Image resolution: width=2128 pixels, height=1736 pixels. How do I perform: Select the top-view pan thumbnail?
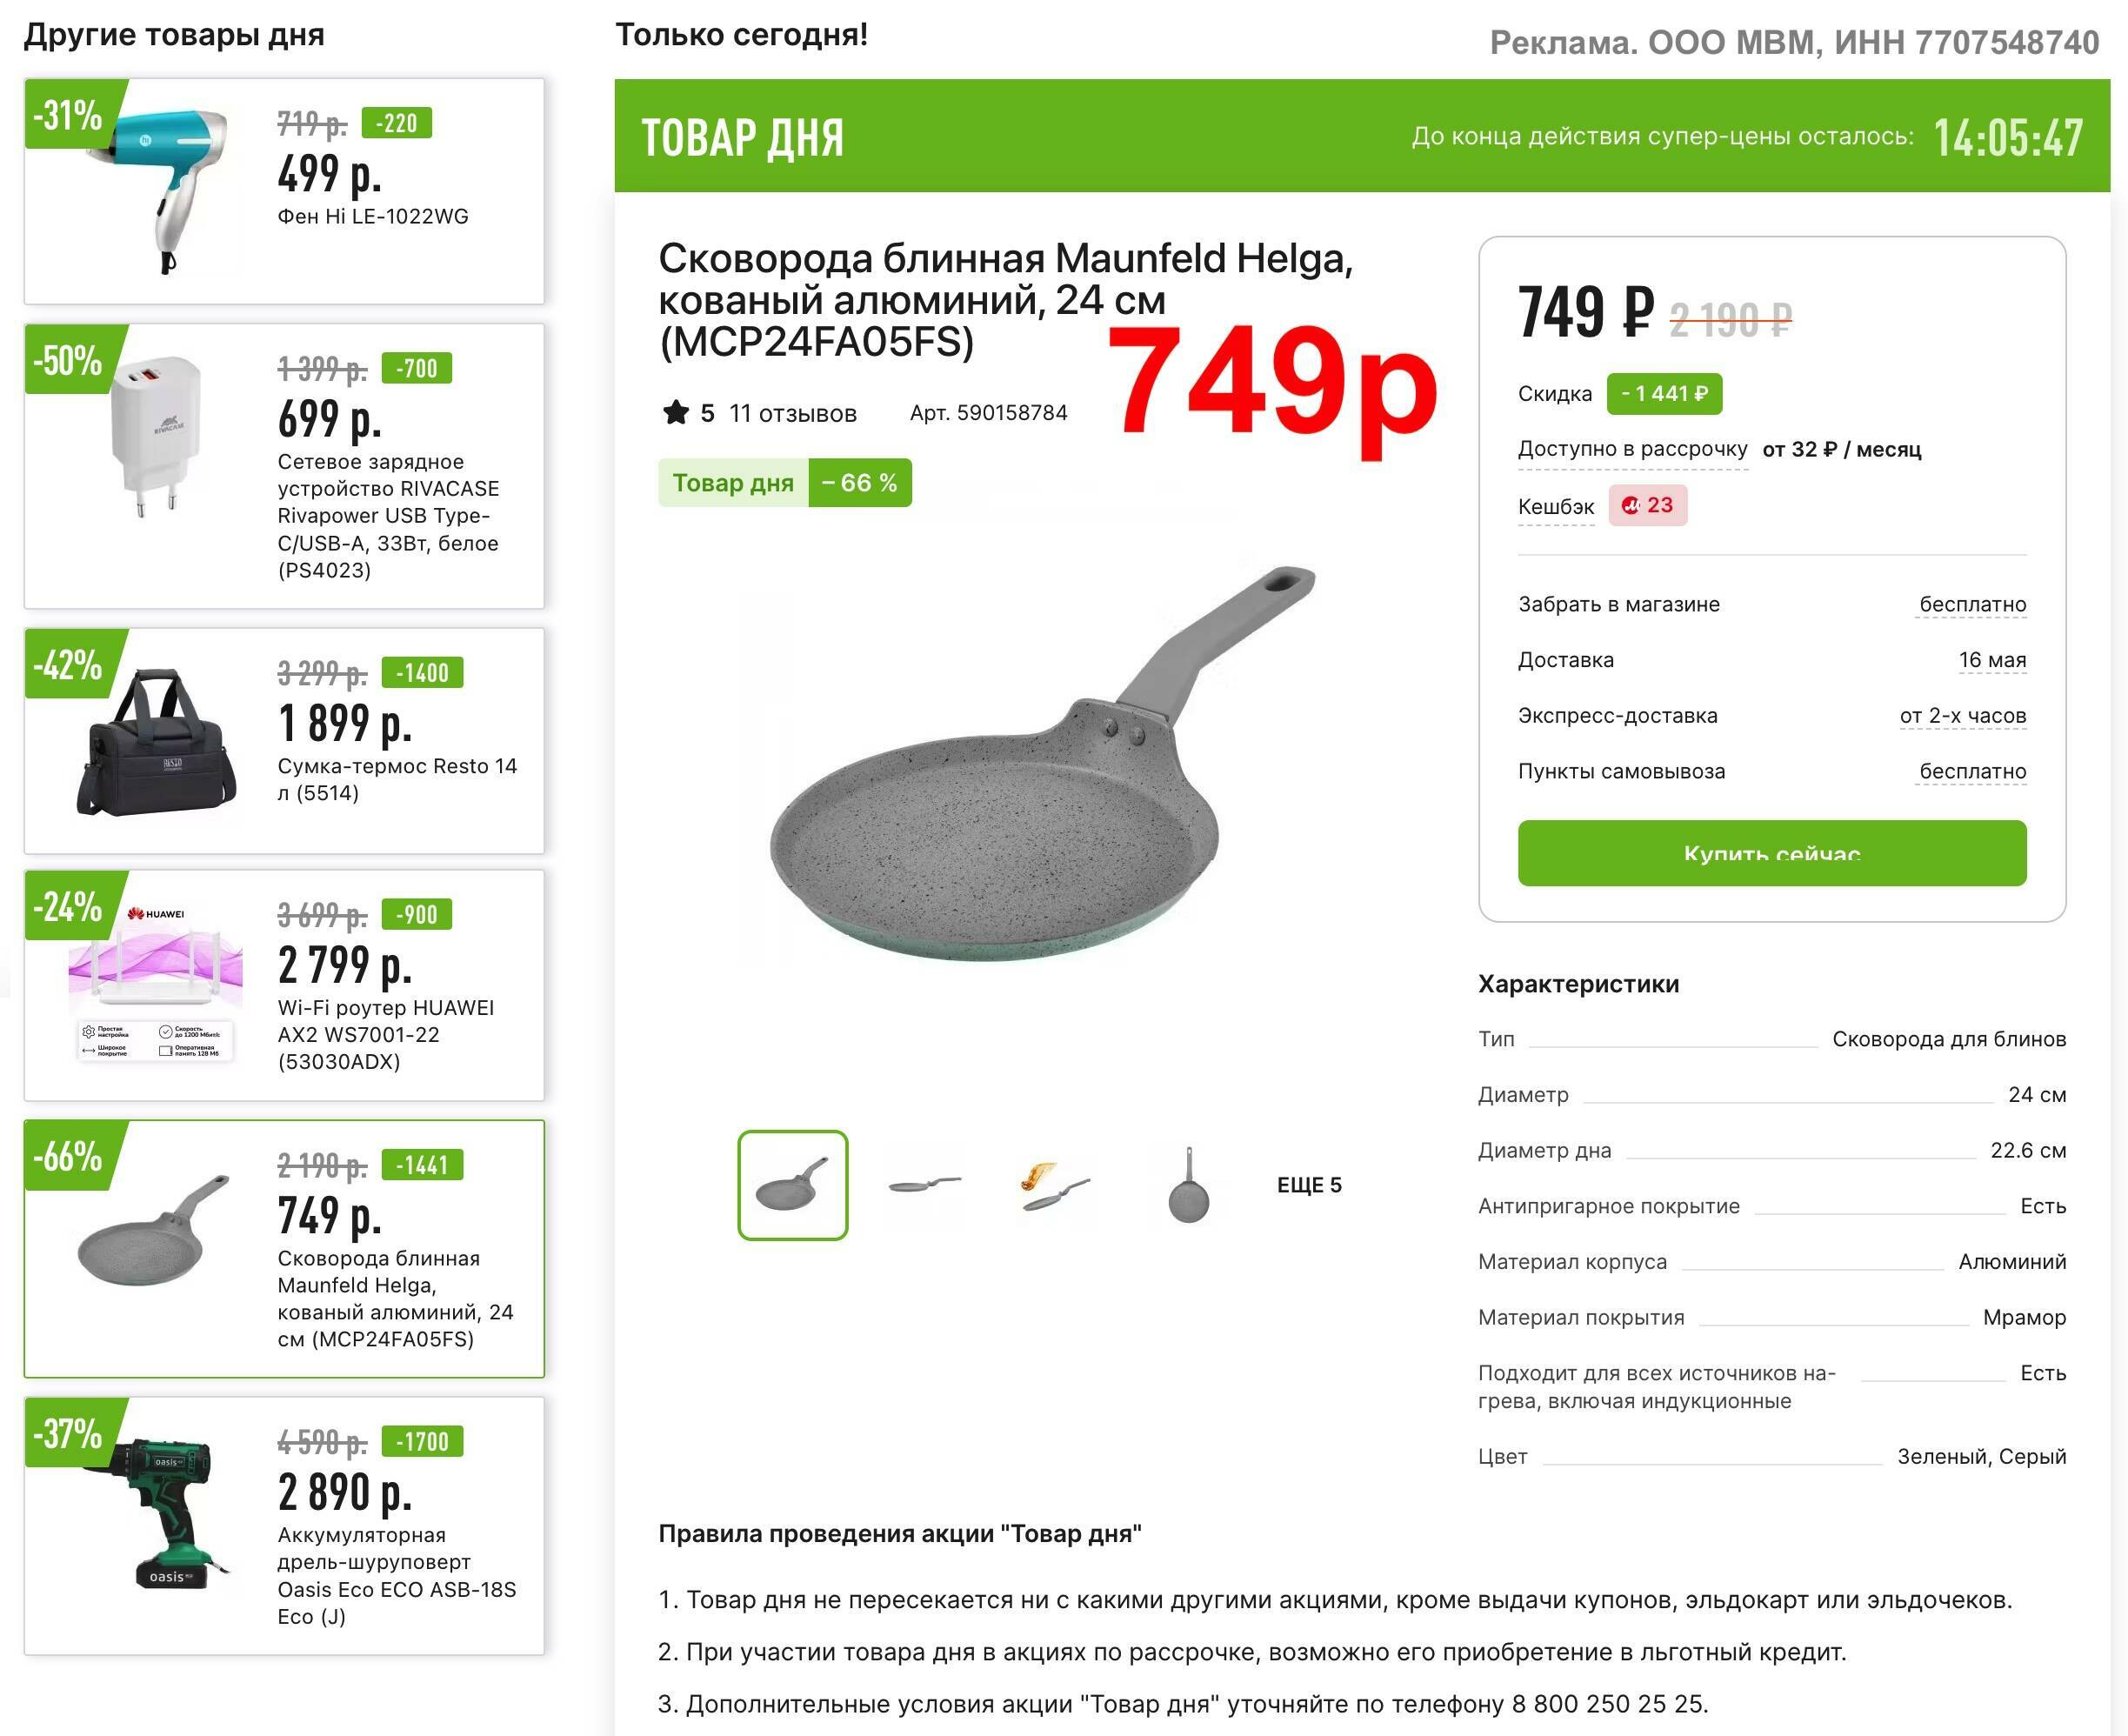[x=1188, y=1185]
